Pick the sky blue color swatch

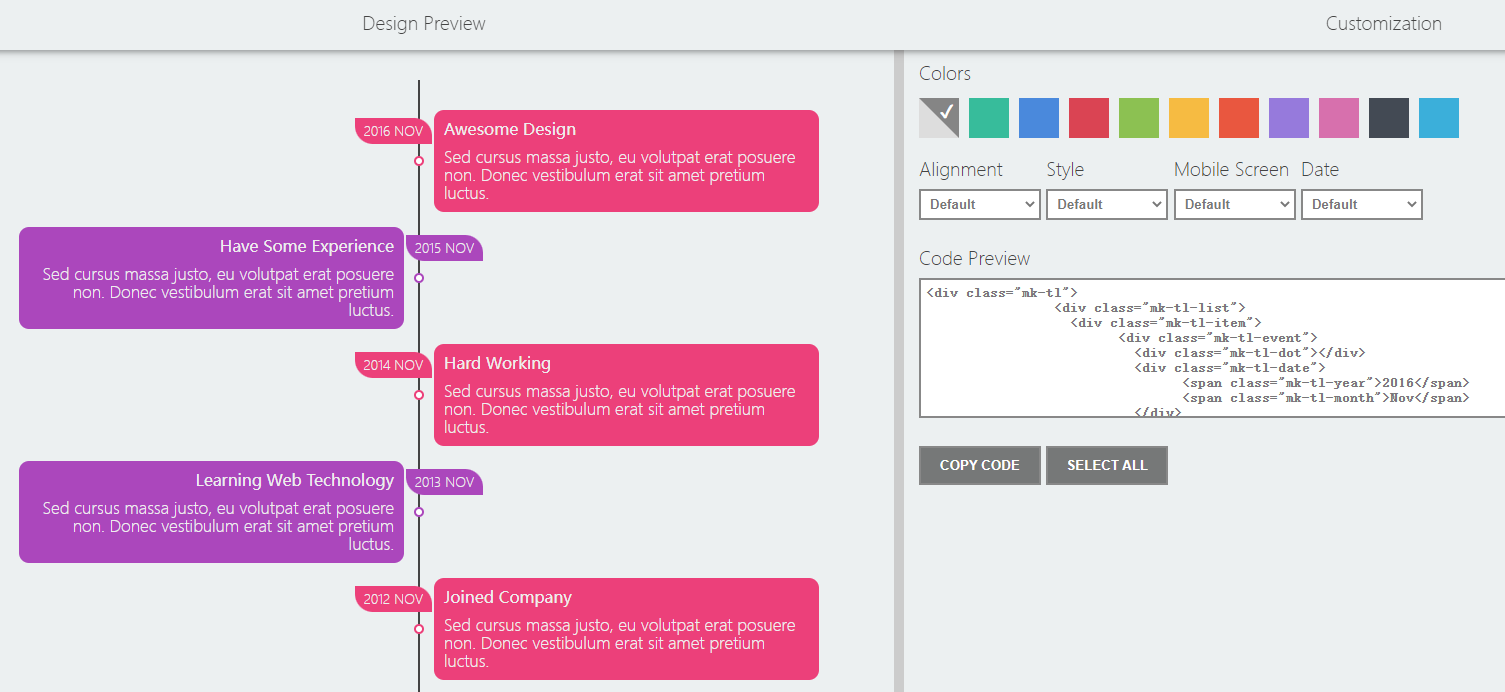click(x=1439, y=118)
